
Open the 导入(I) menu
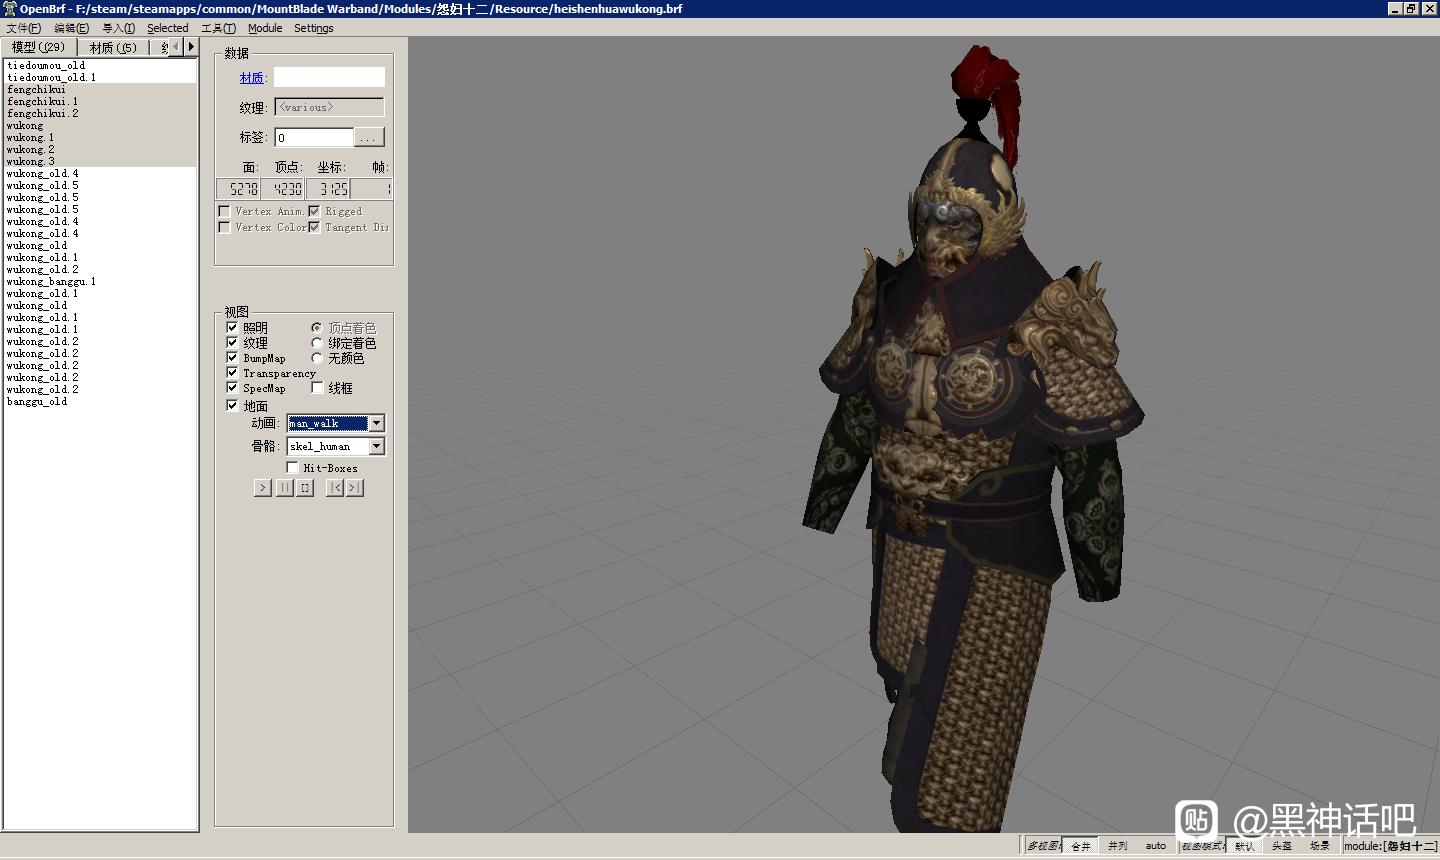click(x=118, y=28)
